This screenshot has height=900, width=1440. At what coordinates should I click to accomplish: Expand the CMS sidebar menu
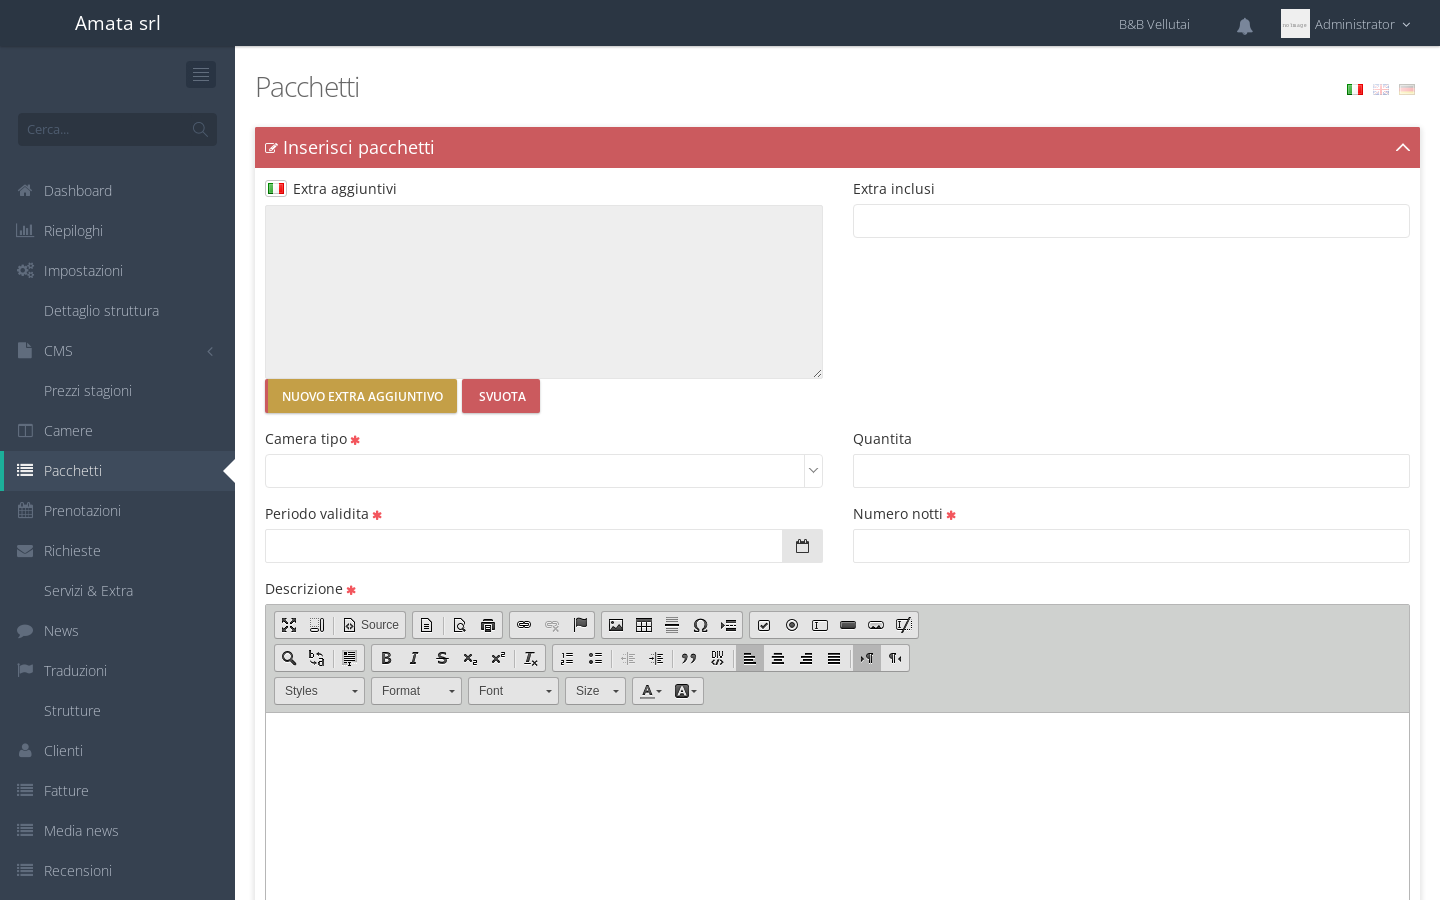coord(118,351)
